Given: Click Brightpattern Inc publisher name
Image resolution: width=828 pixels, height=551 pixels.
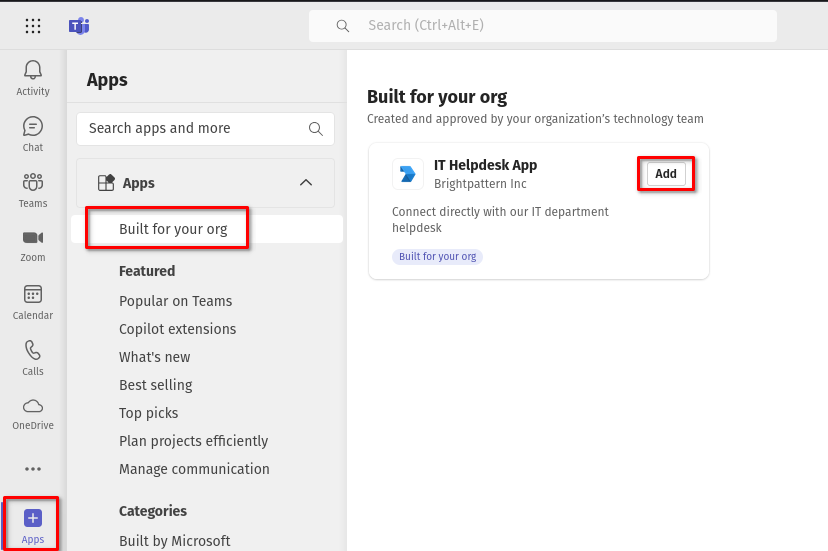Looking at the screenshot, I should pos(480,184).
